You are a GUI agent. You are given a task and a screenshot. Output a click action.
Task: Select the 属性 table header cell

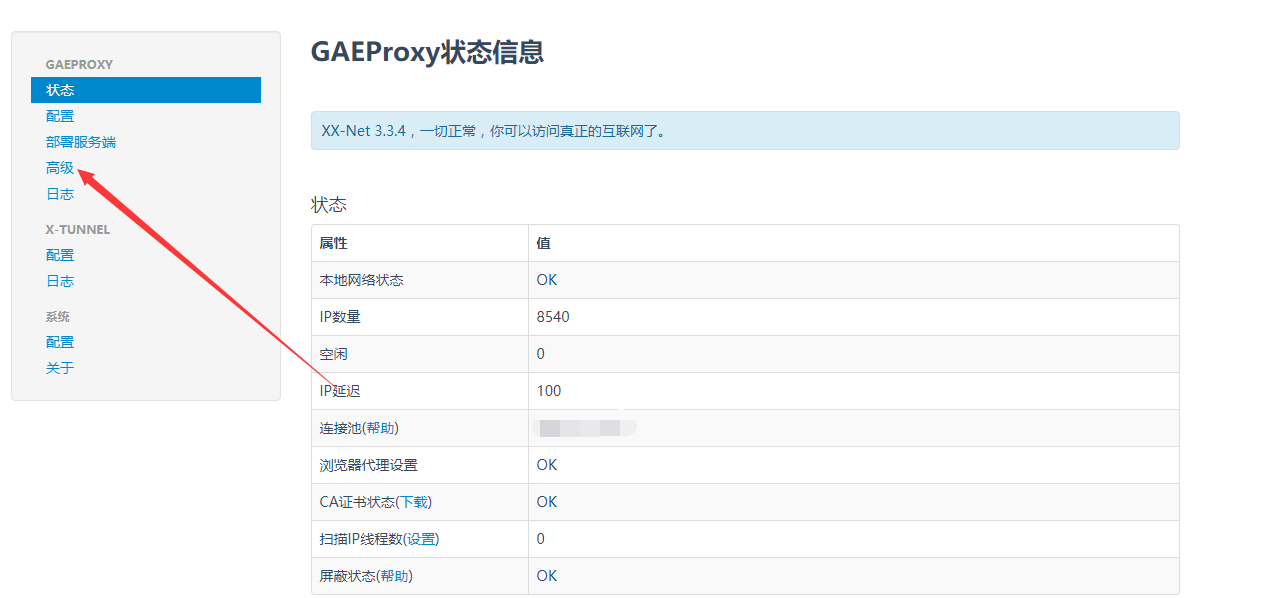[x=331, y=243]
